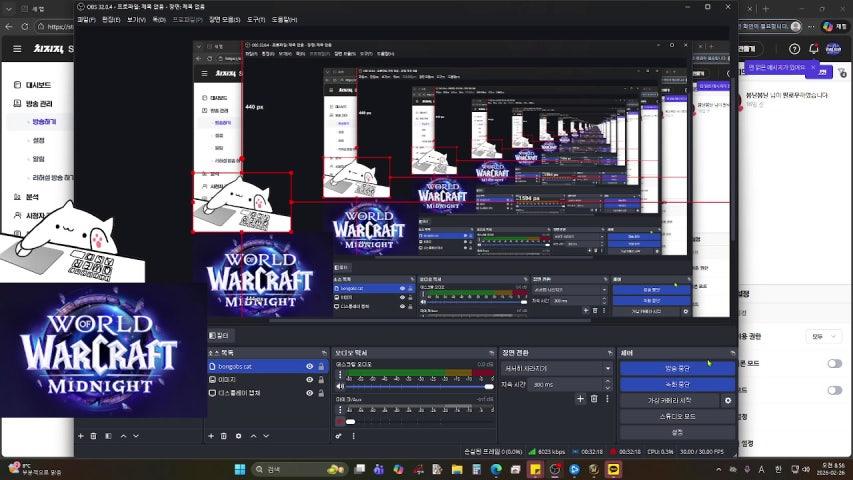Open source properties gear icon

coord(238,436)
